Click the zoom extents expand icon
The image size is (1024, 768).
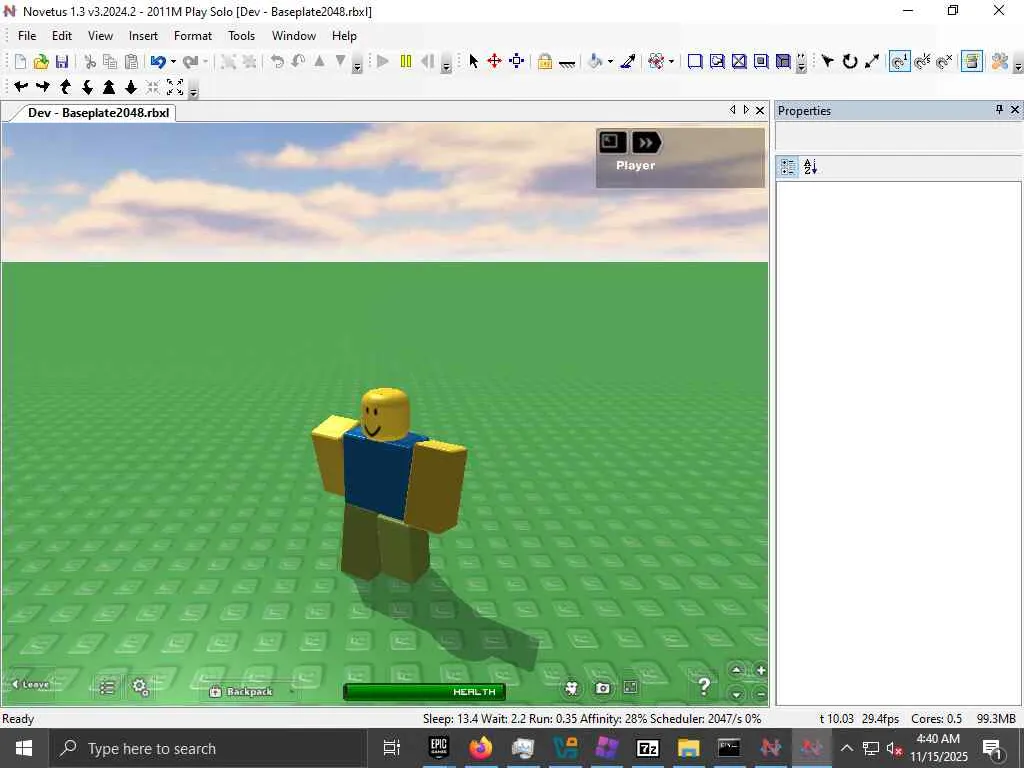click(x=175, y=86)
